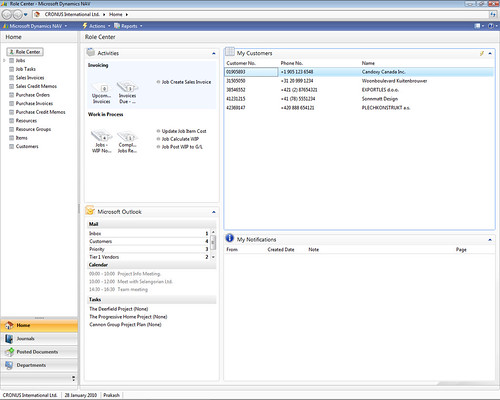The height and width of the screenshot is (400, 500).
Task: Open Resources list
Action: click(x=26, y=121)
